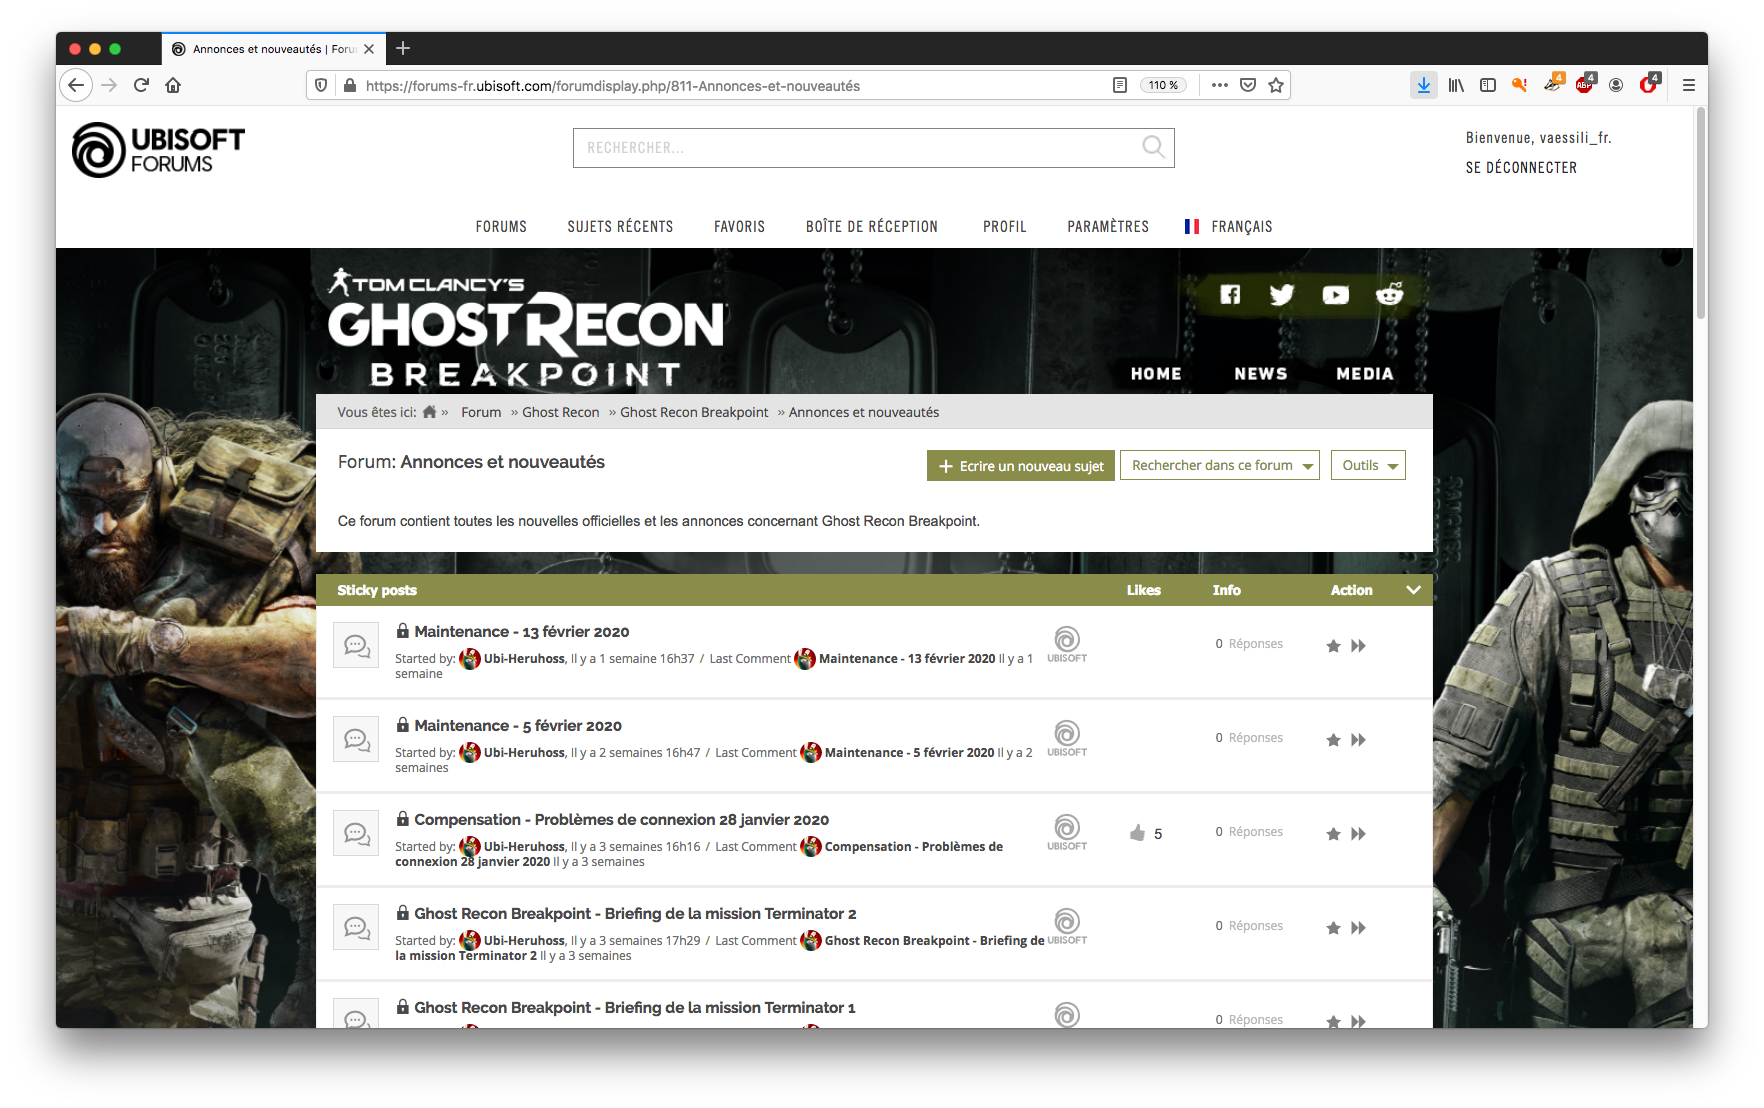
Task: Open Firefox downloads arrow
Action: pos(1423,85)
